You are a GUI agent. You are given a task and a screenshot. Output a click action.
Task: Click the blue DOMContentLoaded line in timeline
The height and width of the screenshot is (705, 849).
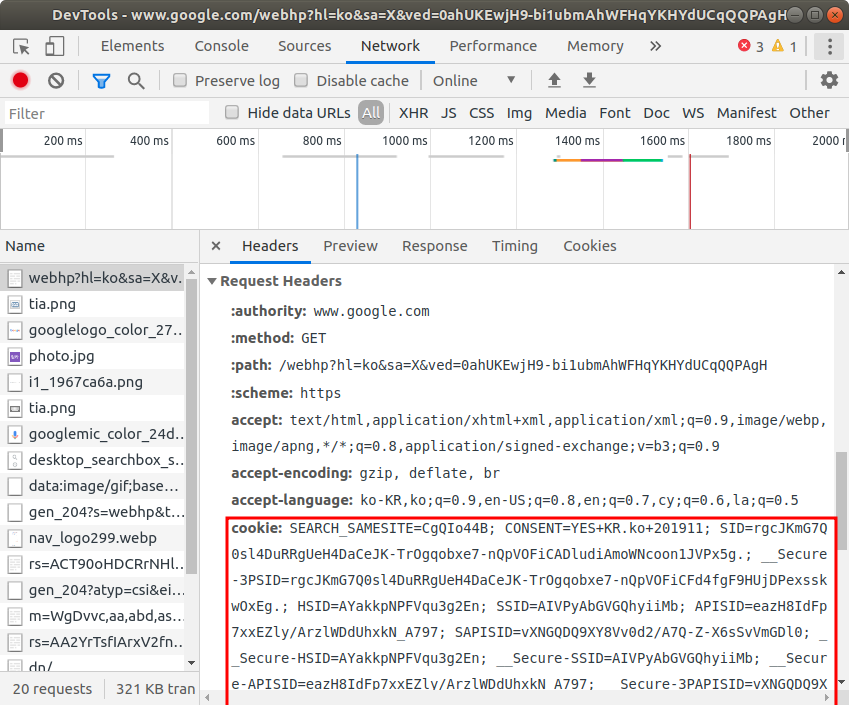pos(357,192)
